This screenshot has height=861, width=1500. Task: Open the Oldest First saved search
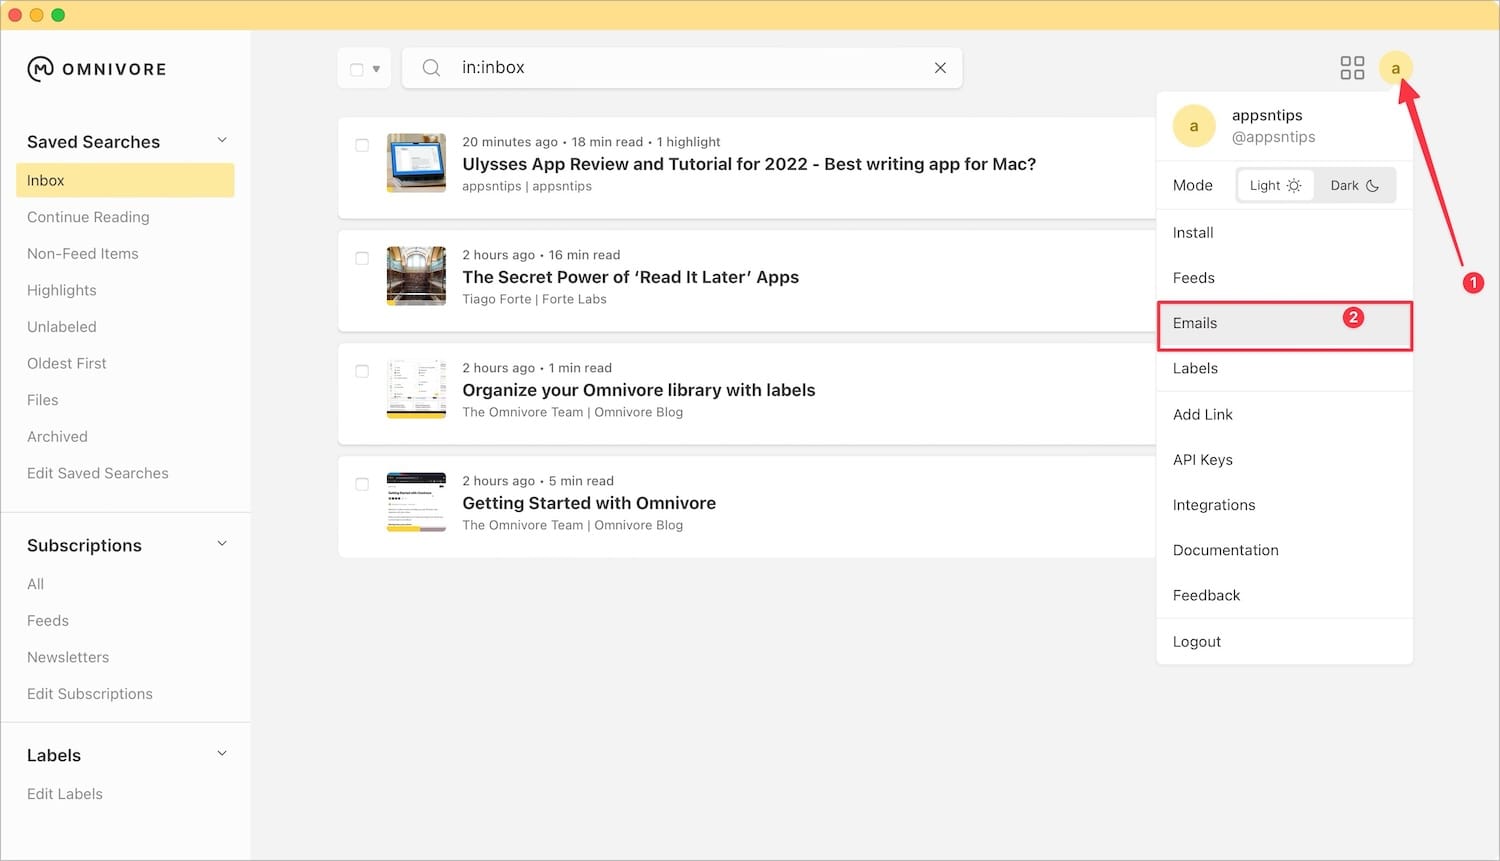pyautogui.click(x=67, y=363)
